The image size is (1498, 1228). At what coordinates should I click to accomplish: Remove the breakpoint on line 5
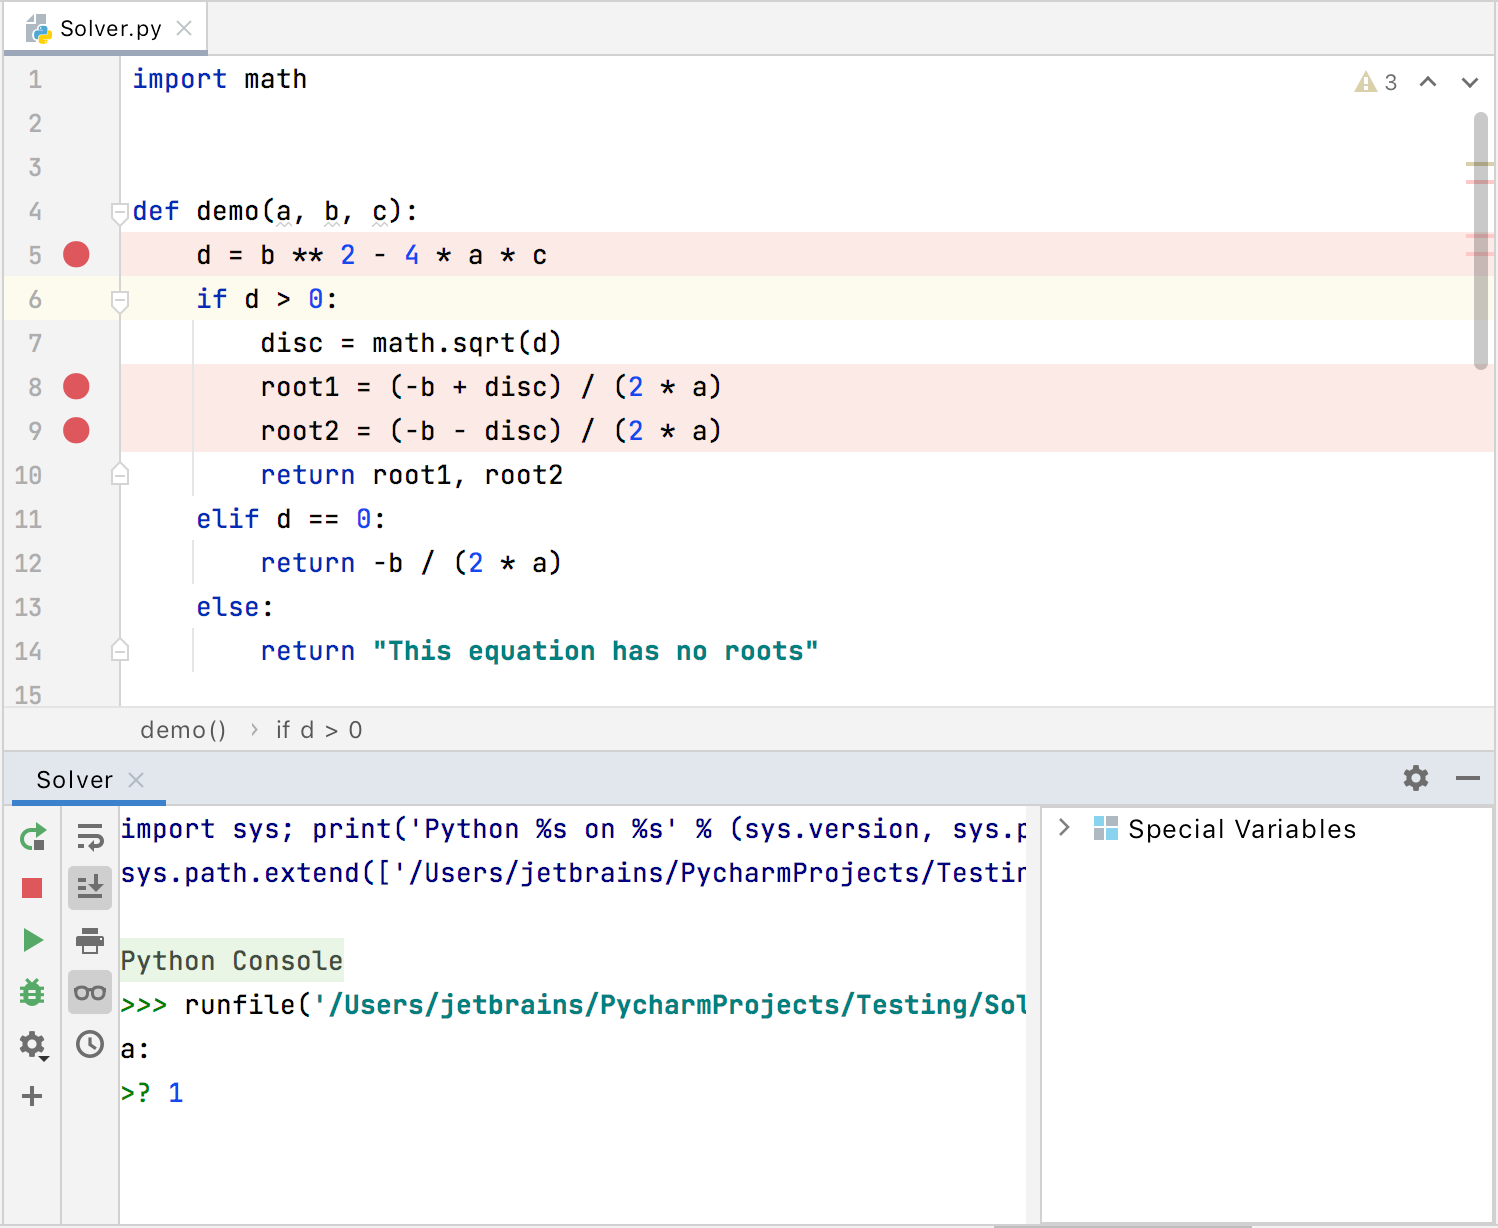[75, 255]
